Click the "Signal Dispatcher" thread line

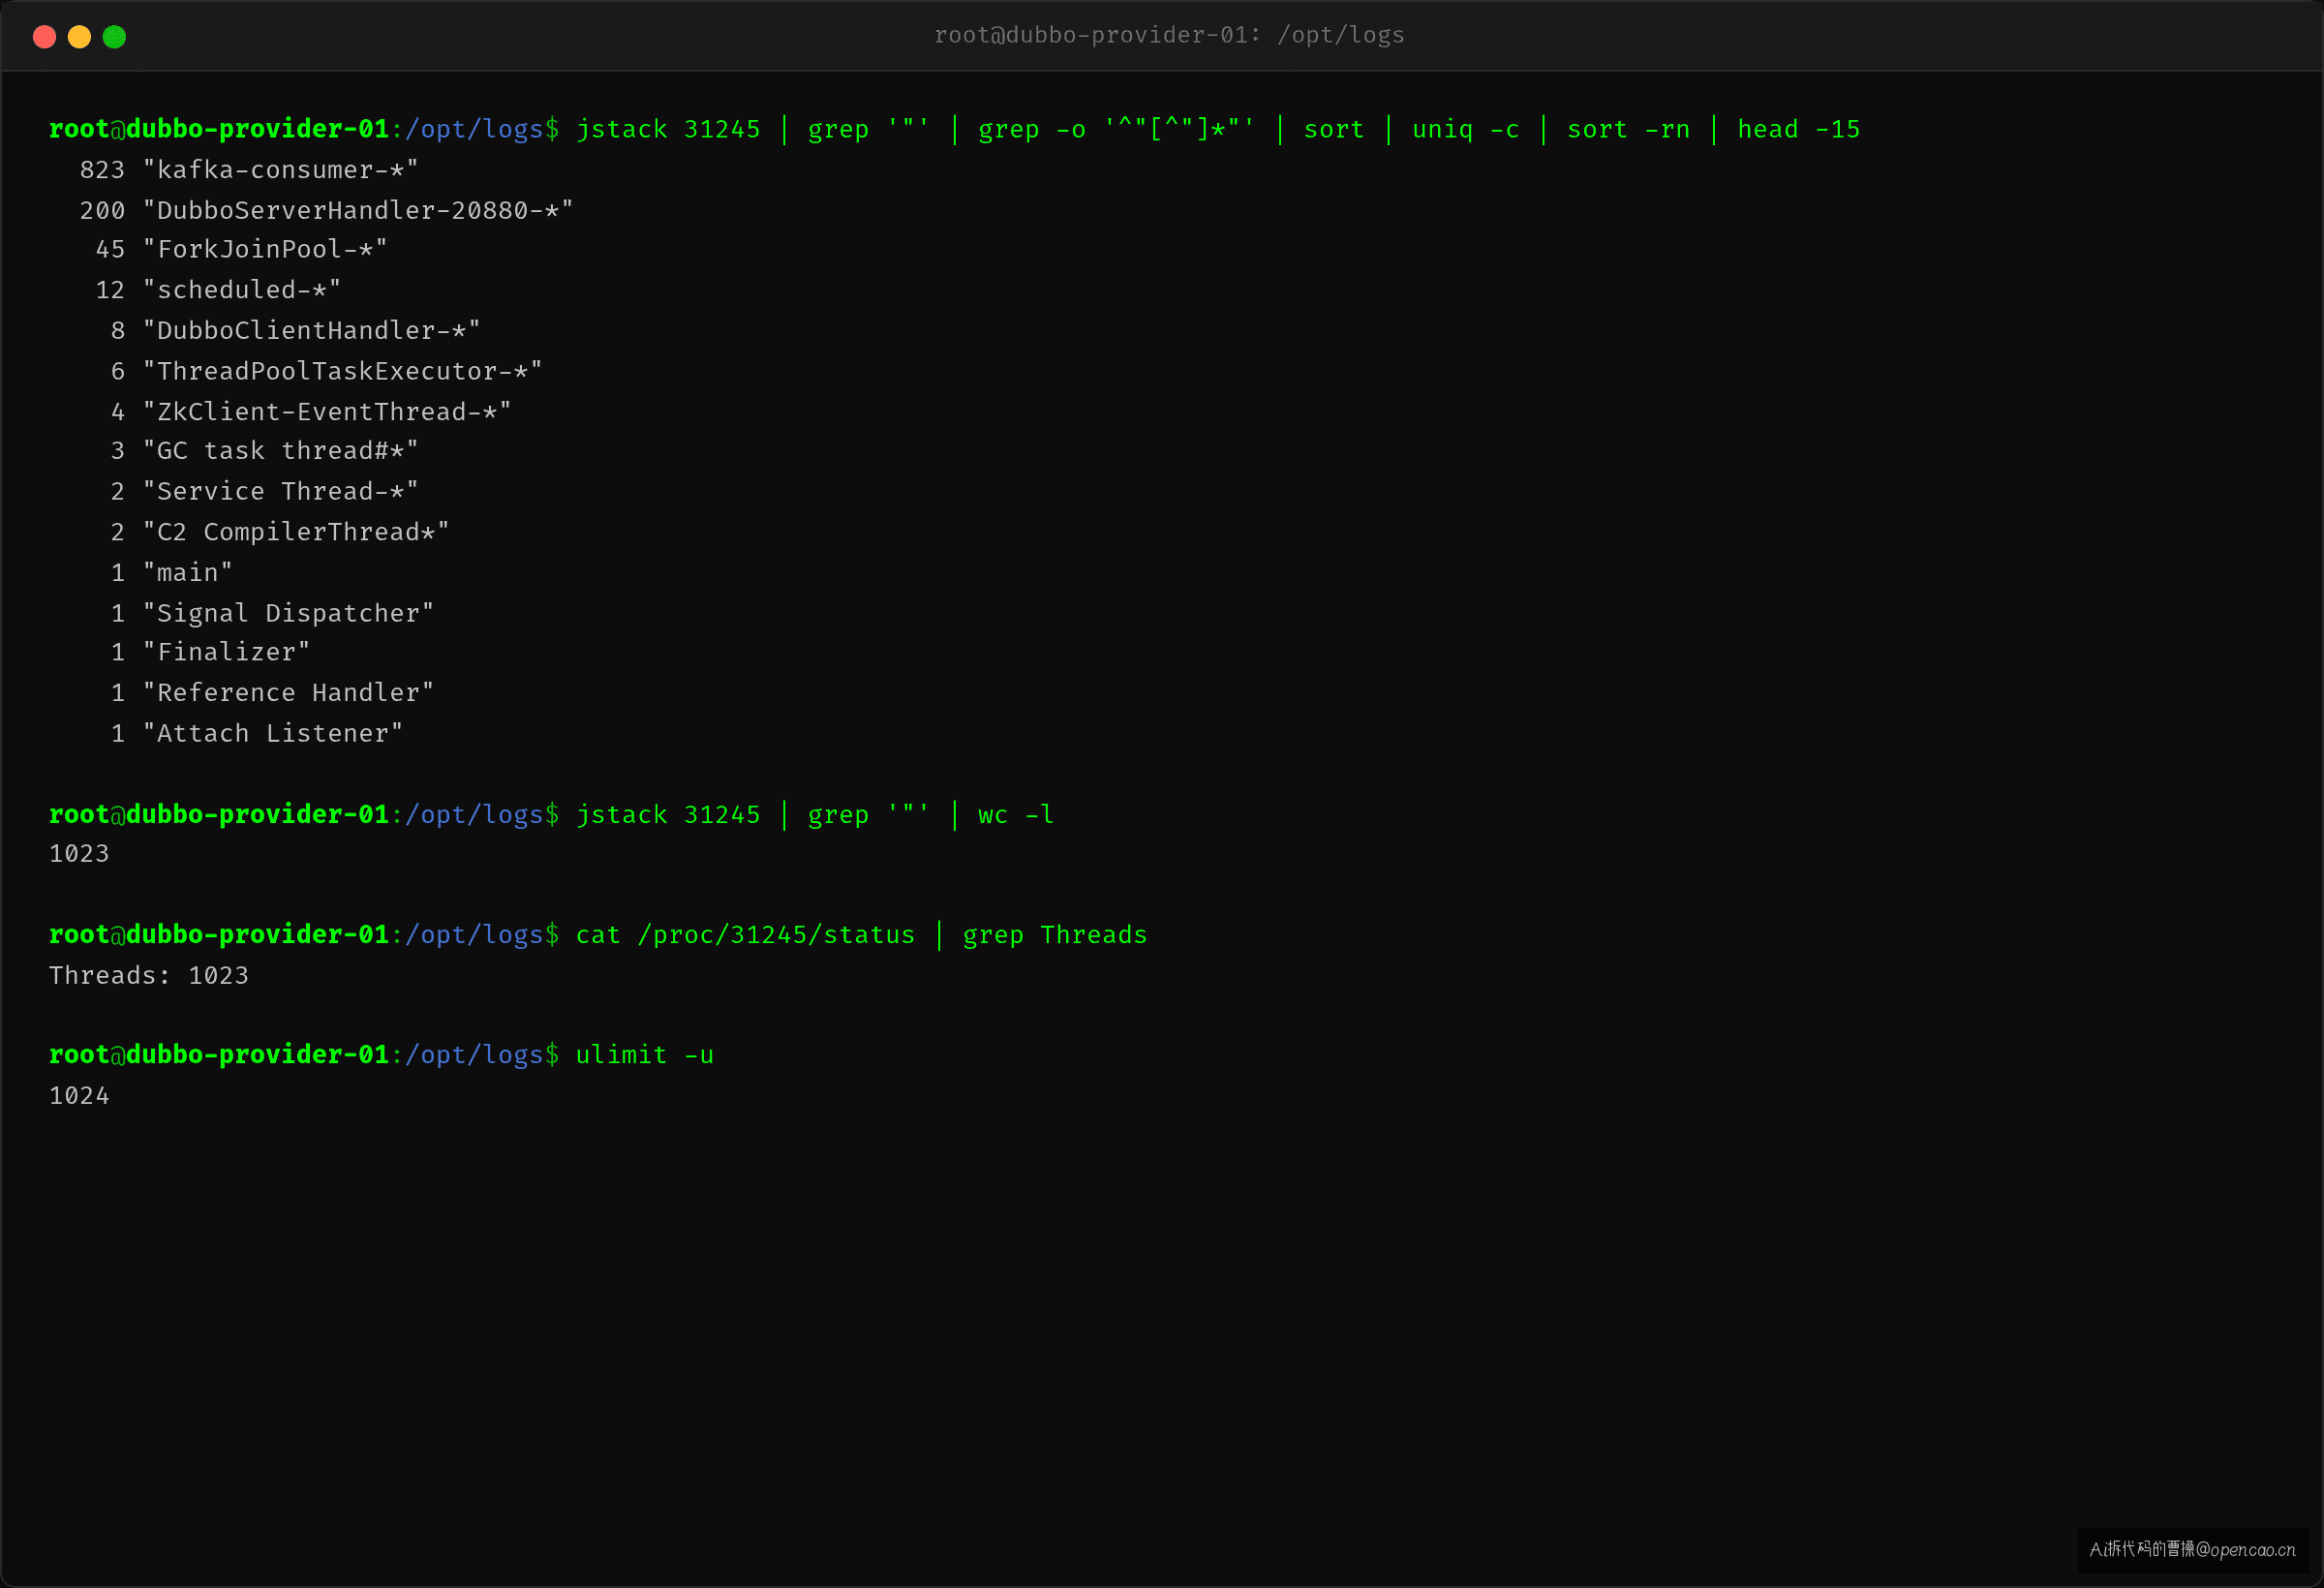coord(272,613)
